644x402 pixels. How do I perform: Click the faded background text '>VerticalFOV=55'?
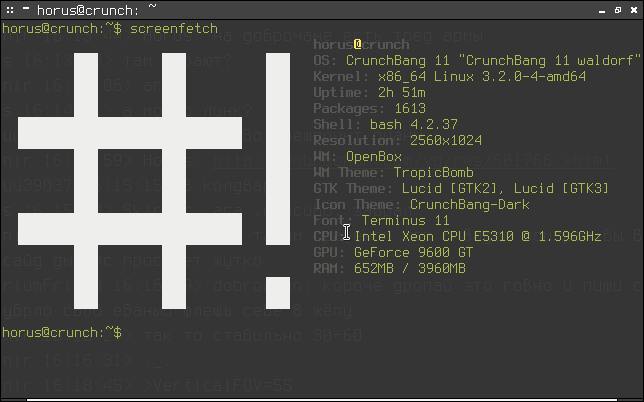pos(218,386)
